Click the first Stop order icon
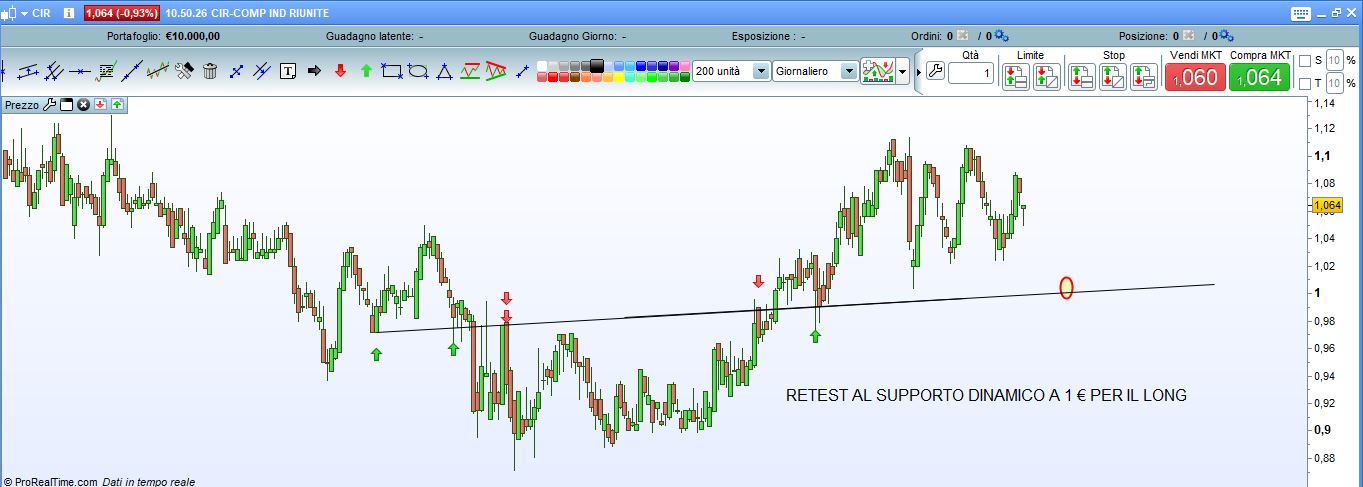 coord(1082,76)
